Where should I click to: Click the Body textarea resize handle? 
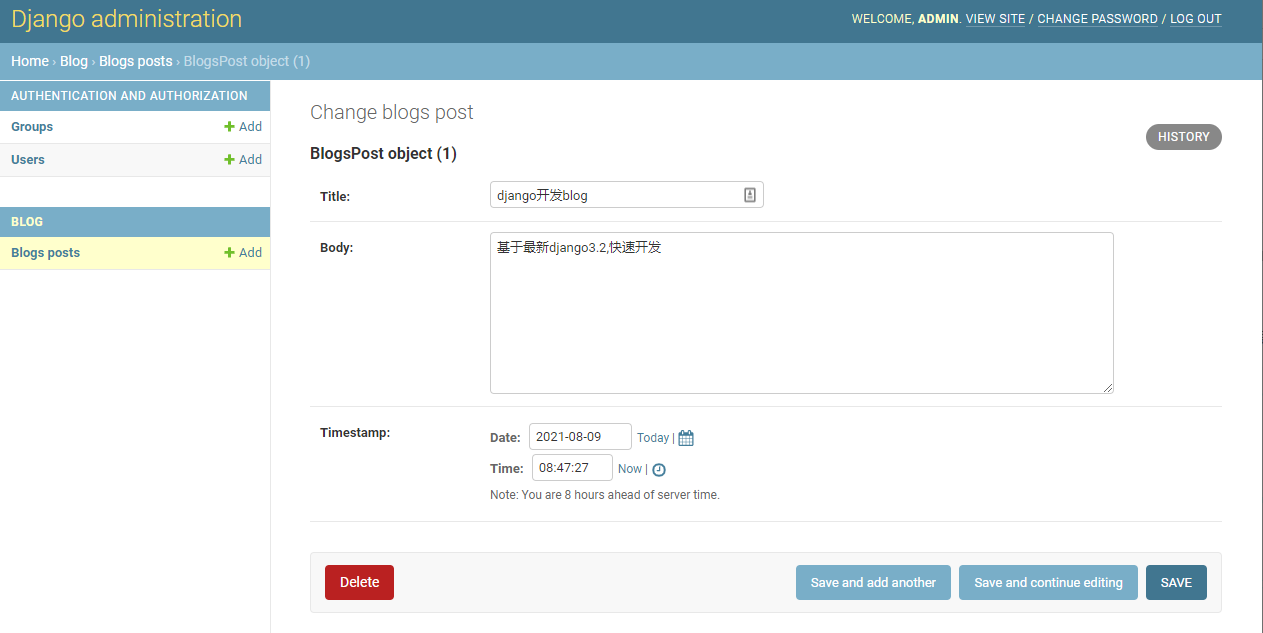pos(1108,388)
